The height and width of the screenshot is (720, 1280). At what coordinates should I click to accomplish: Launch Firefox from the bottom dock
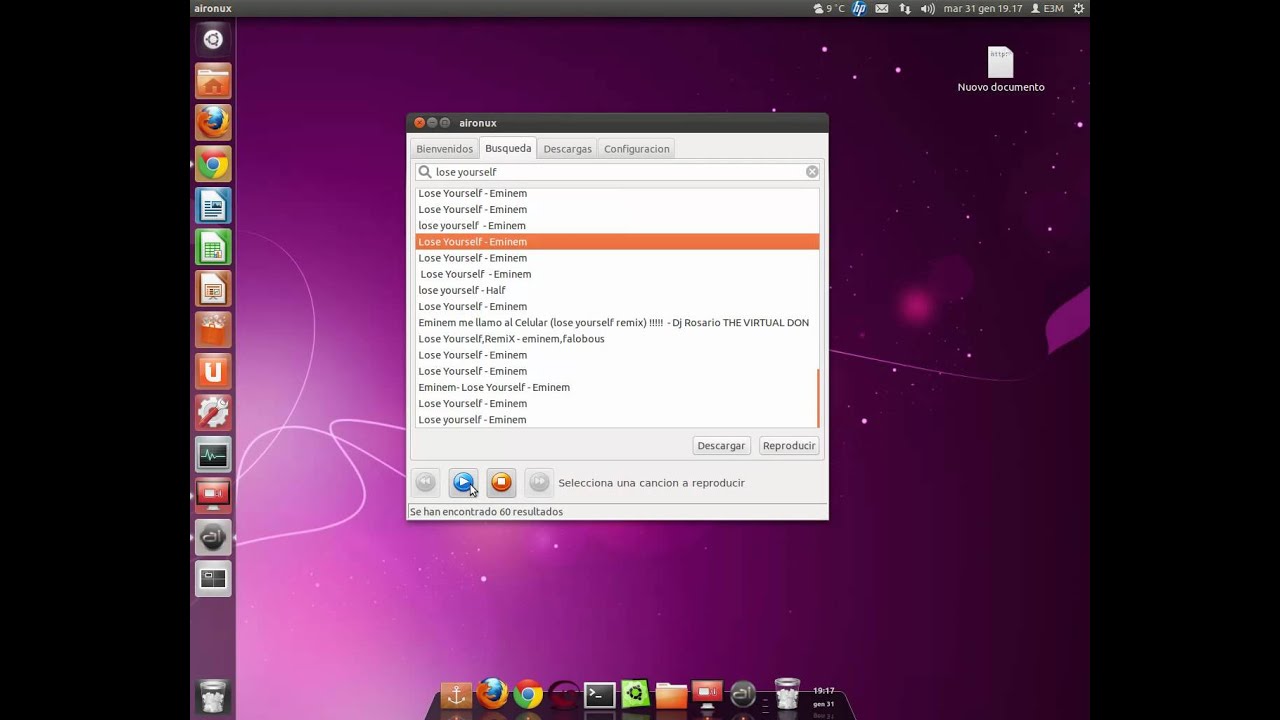point(492,694)
